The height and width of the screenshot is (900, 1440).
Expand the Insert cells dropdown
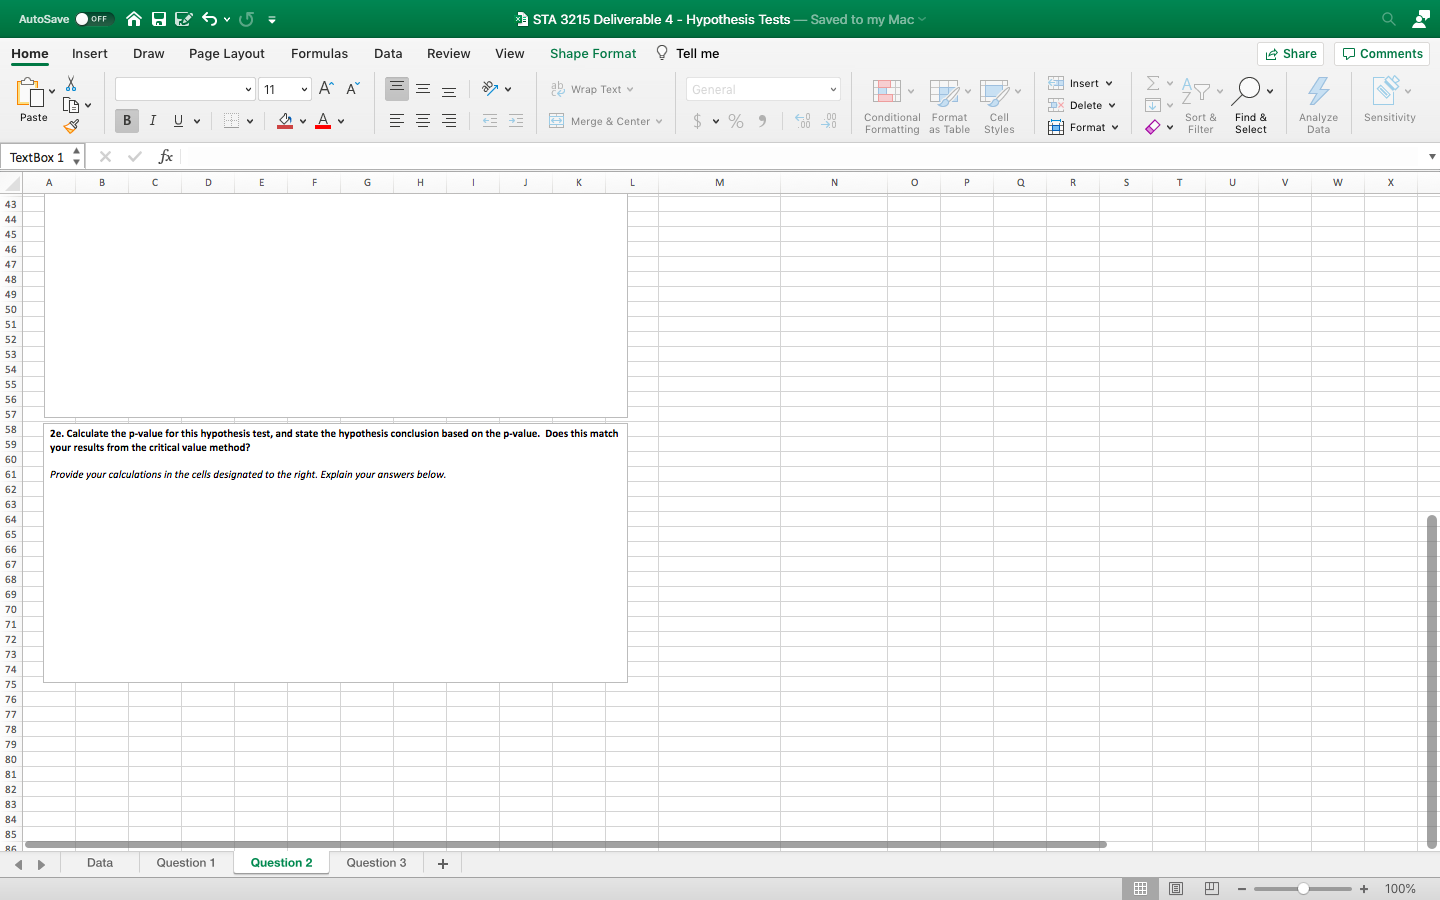click(1109, 84)
